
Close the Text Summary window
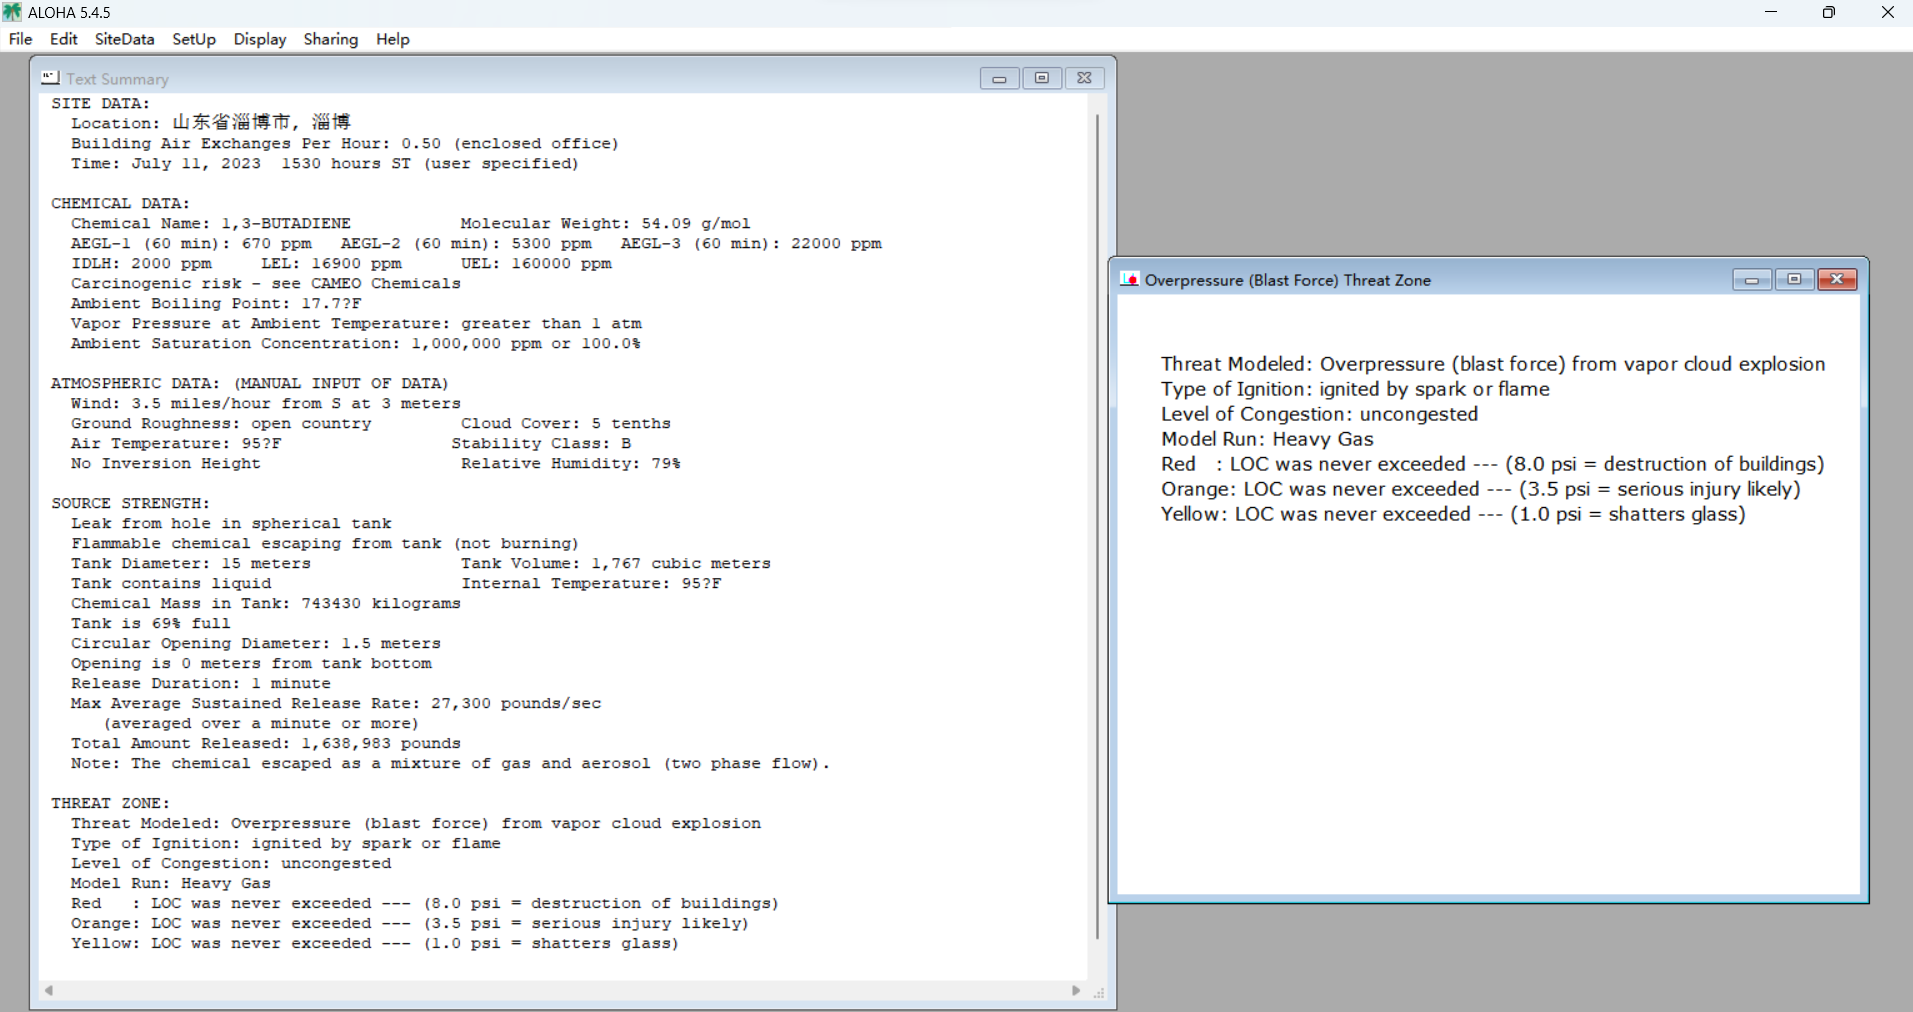click(x=1084, y=78)
